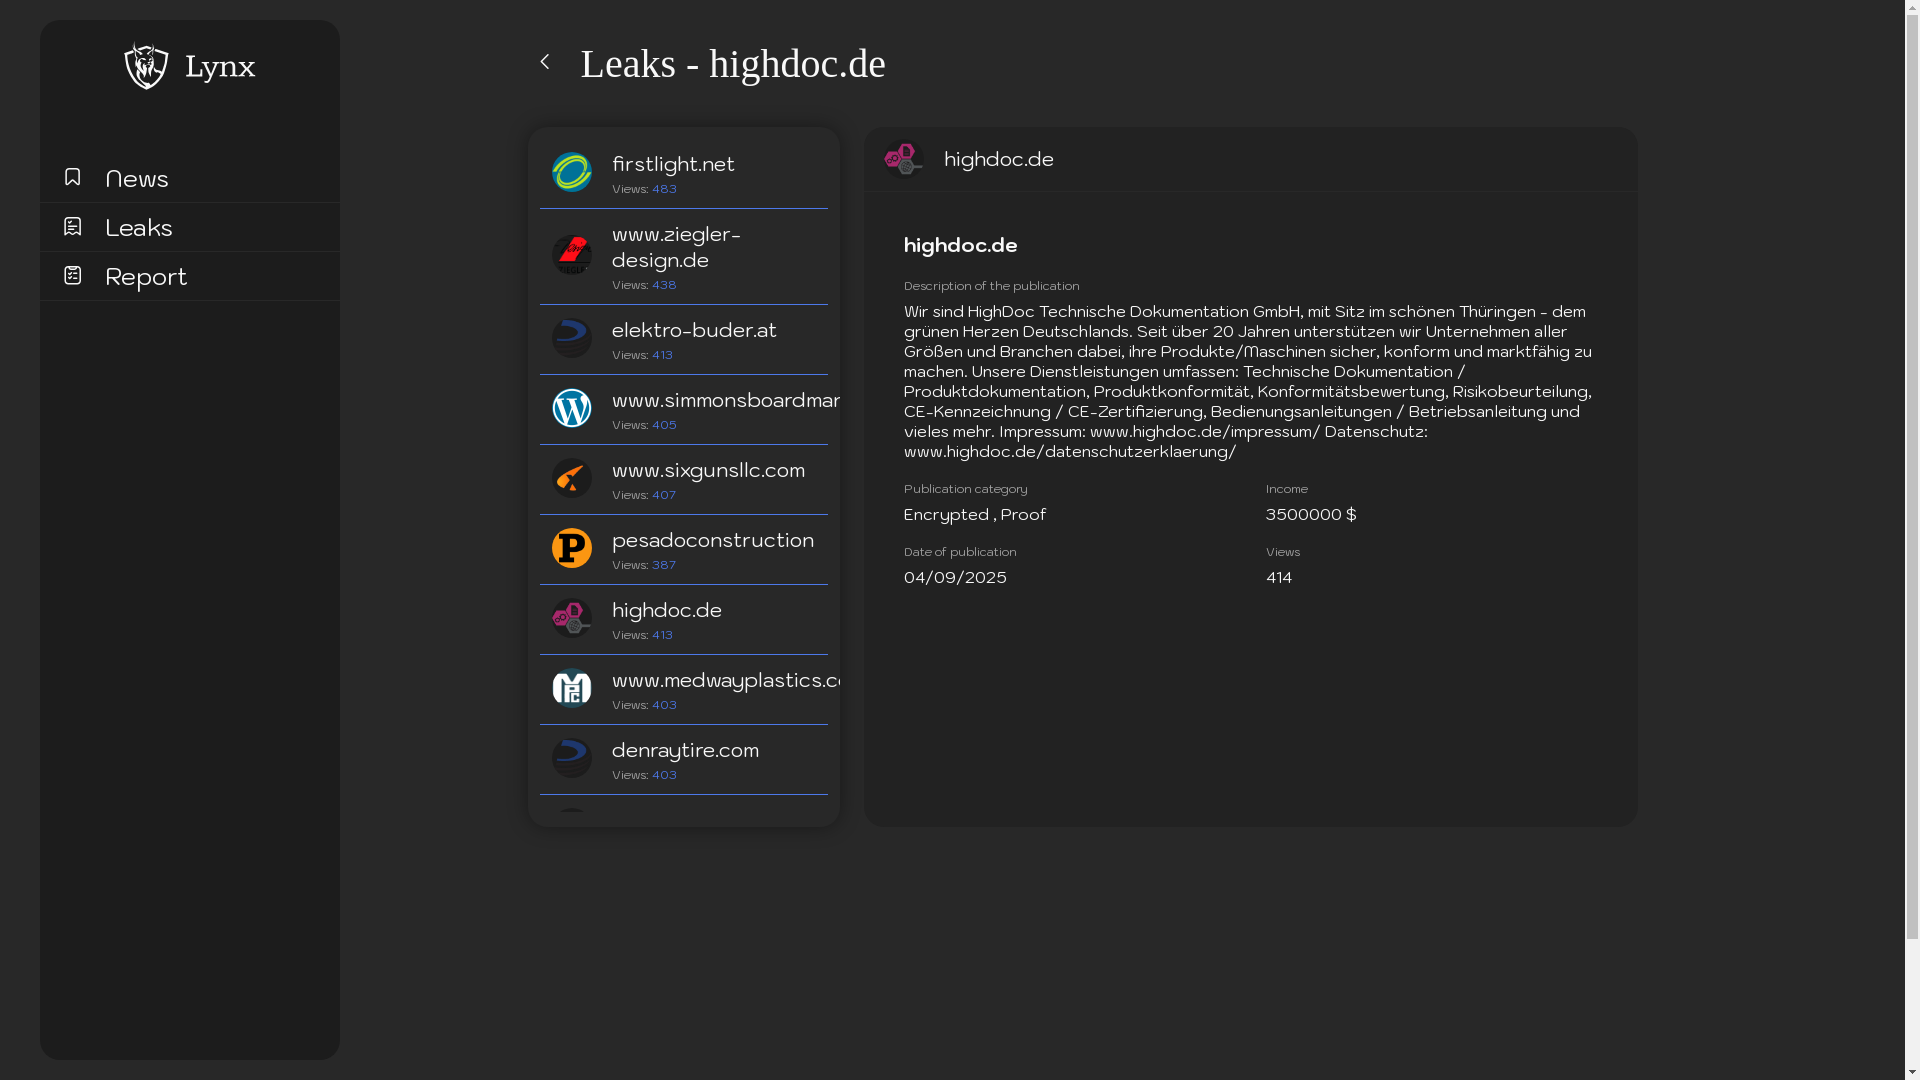
Task: Click the highdoc.de logo in detail header
Action: tap(903, 159)
